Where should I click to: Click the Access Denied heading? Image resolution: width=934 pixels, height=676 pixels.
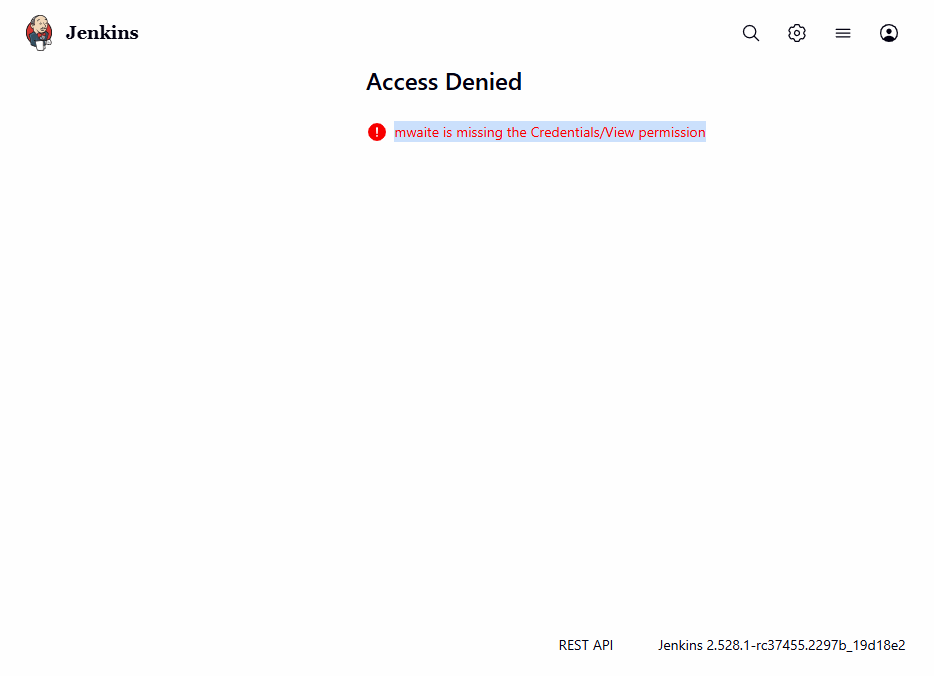(x=444, y=82)
